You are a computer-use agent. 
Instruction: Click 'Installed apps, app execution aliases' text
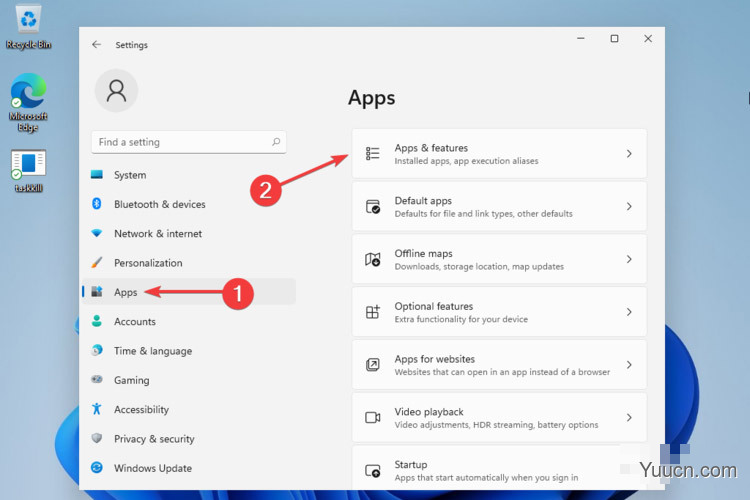466,161
